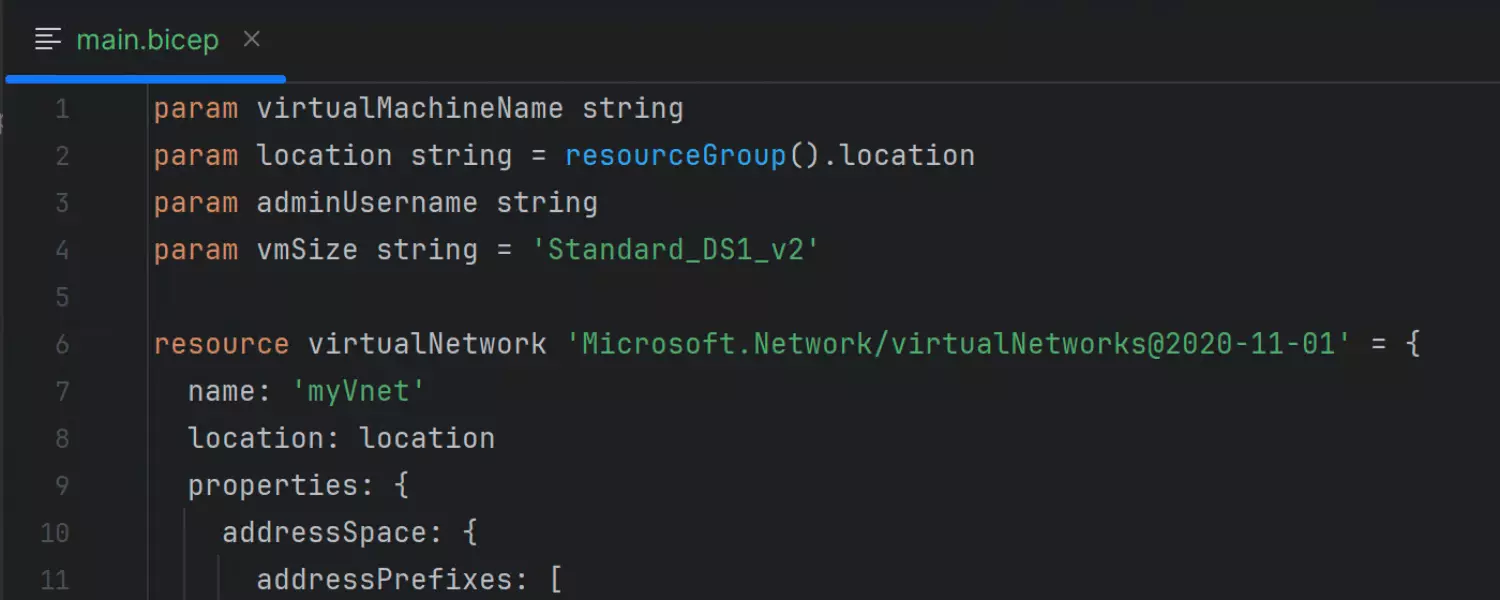Click the vmSize parameter name
The image size is (1500, 600).
[307, 250]
